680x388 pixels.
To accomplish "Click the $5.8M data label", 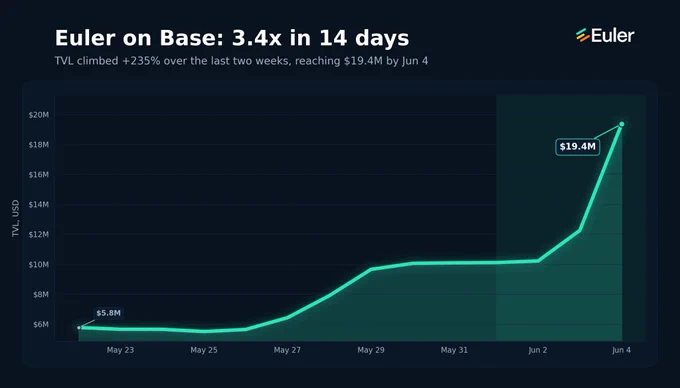I will [x=108, y=313].
